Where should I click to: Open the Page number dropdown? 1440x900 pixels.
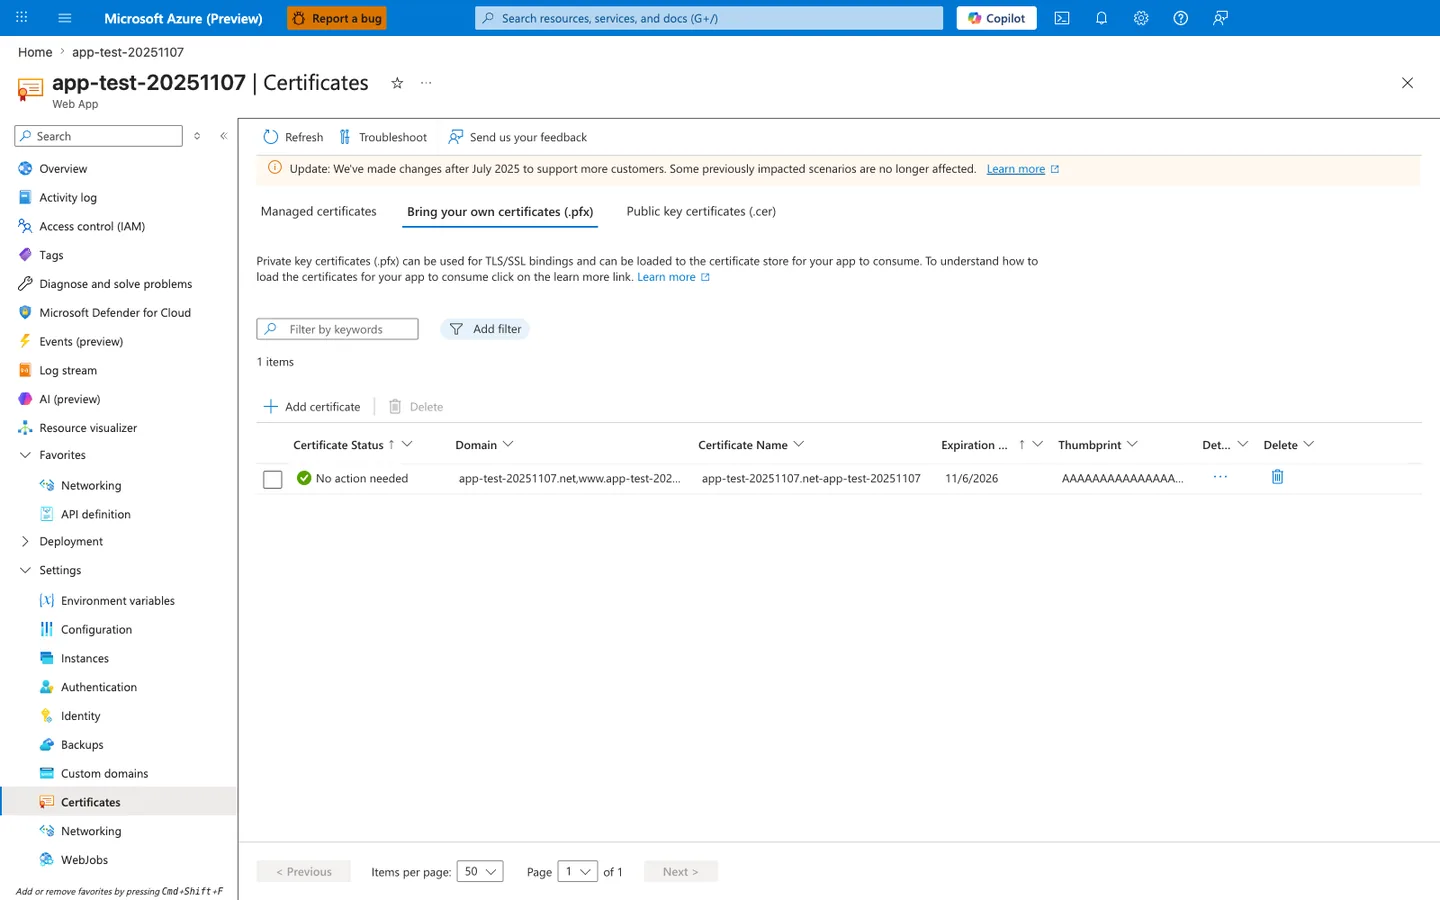[x=578, y=872]
